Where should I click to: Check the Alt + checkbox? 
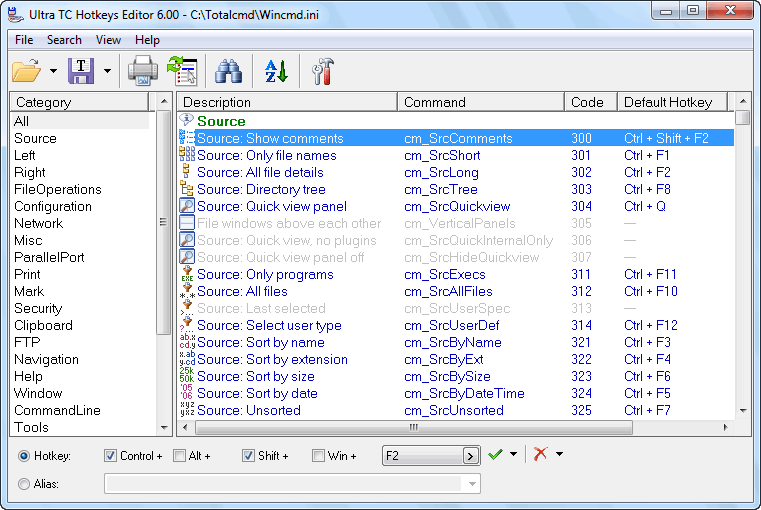coord(180,456)
